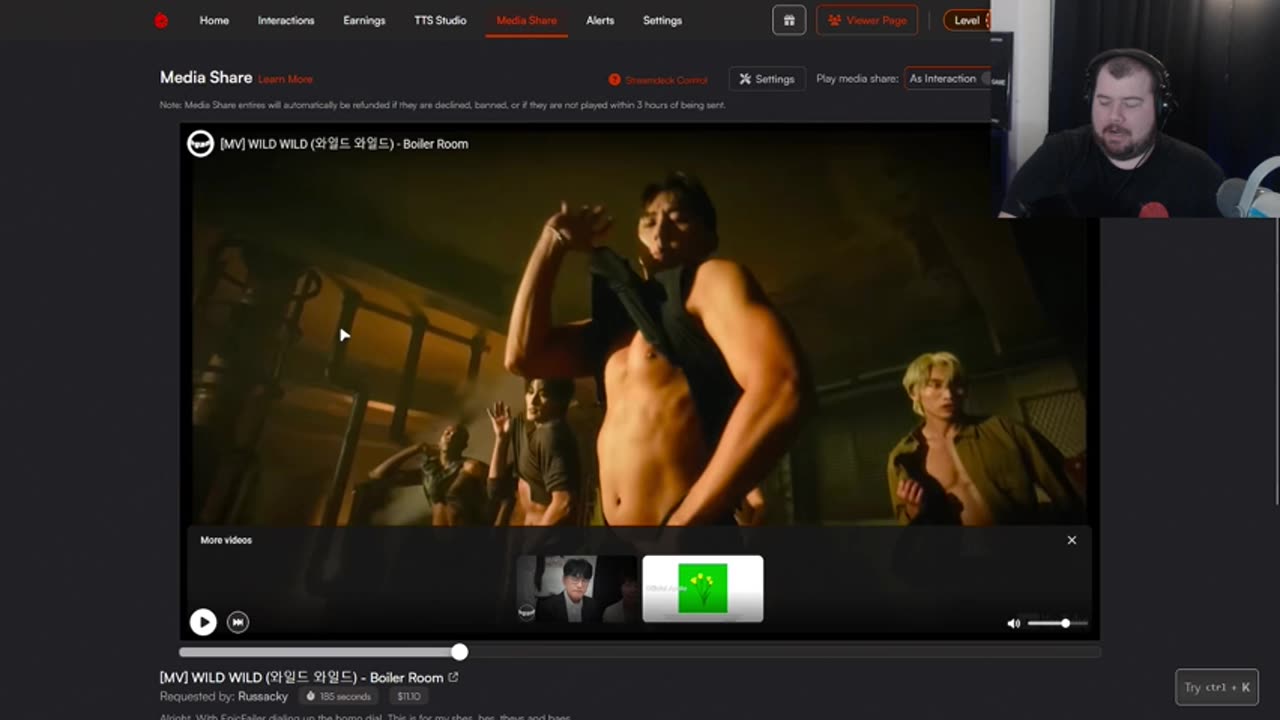
Task: Go to the Earnings tab
Action: (x=364, y=20)
